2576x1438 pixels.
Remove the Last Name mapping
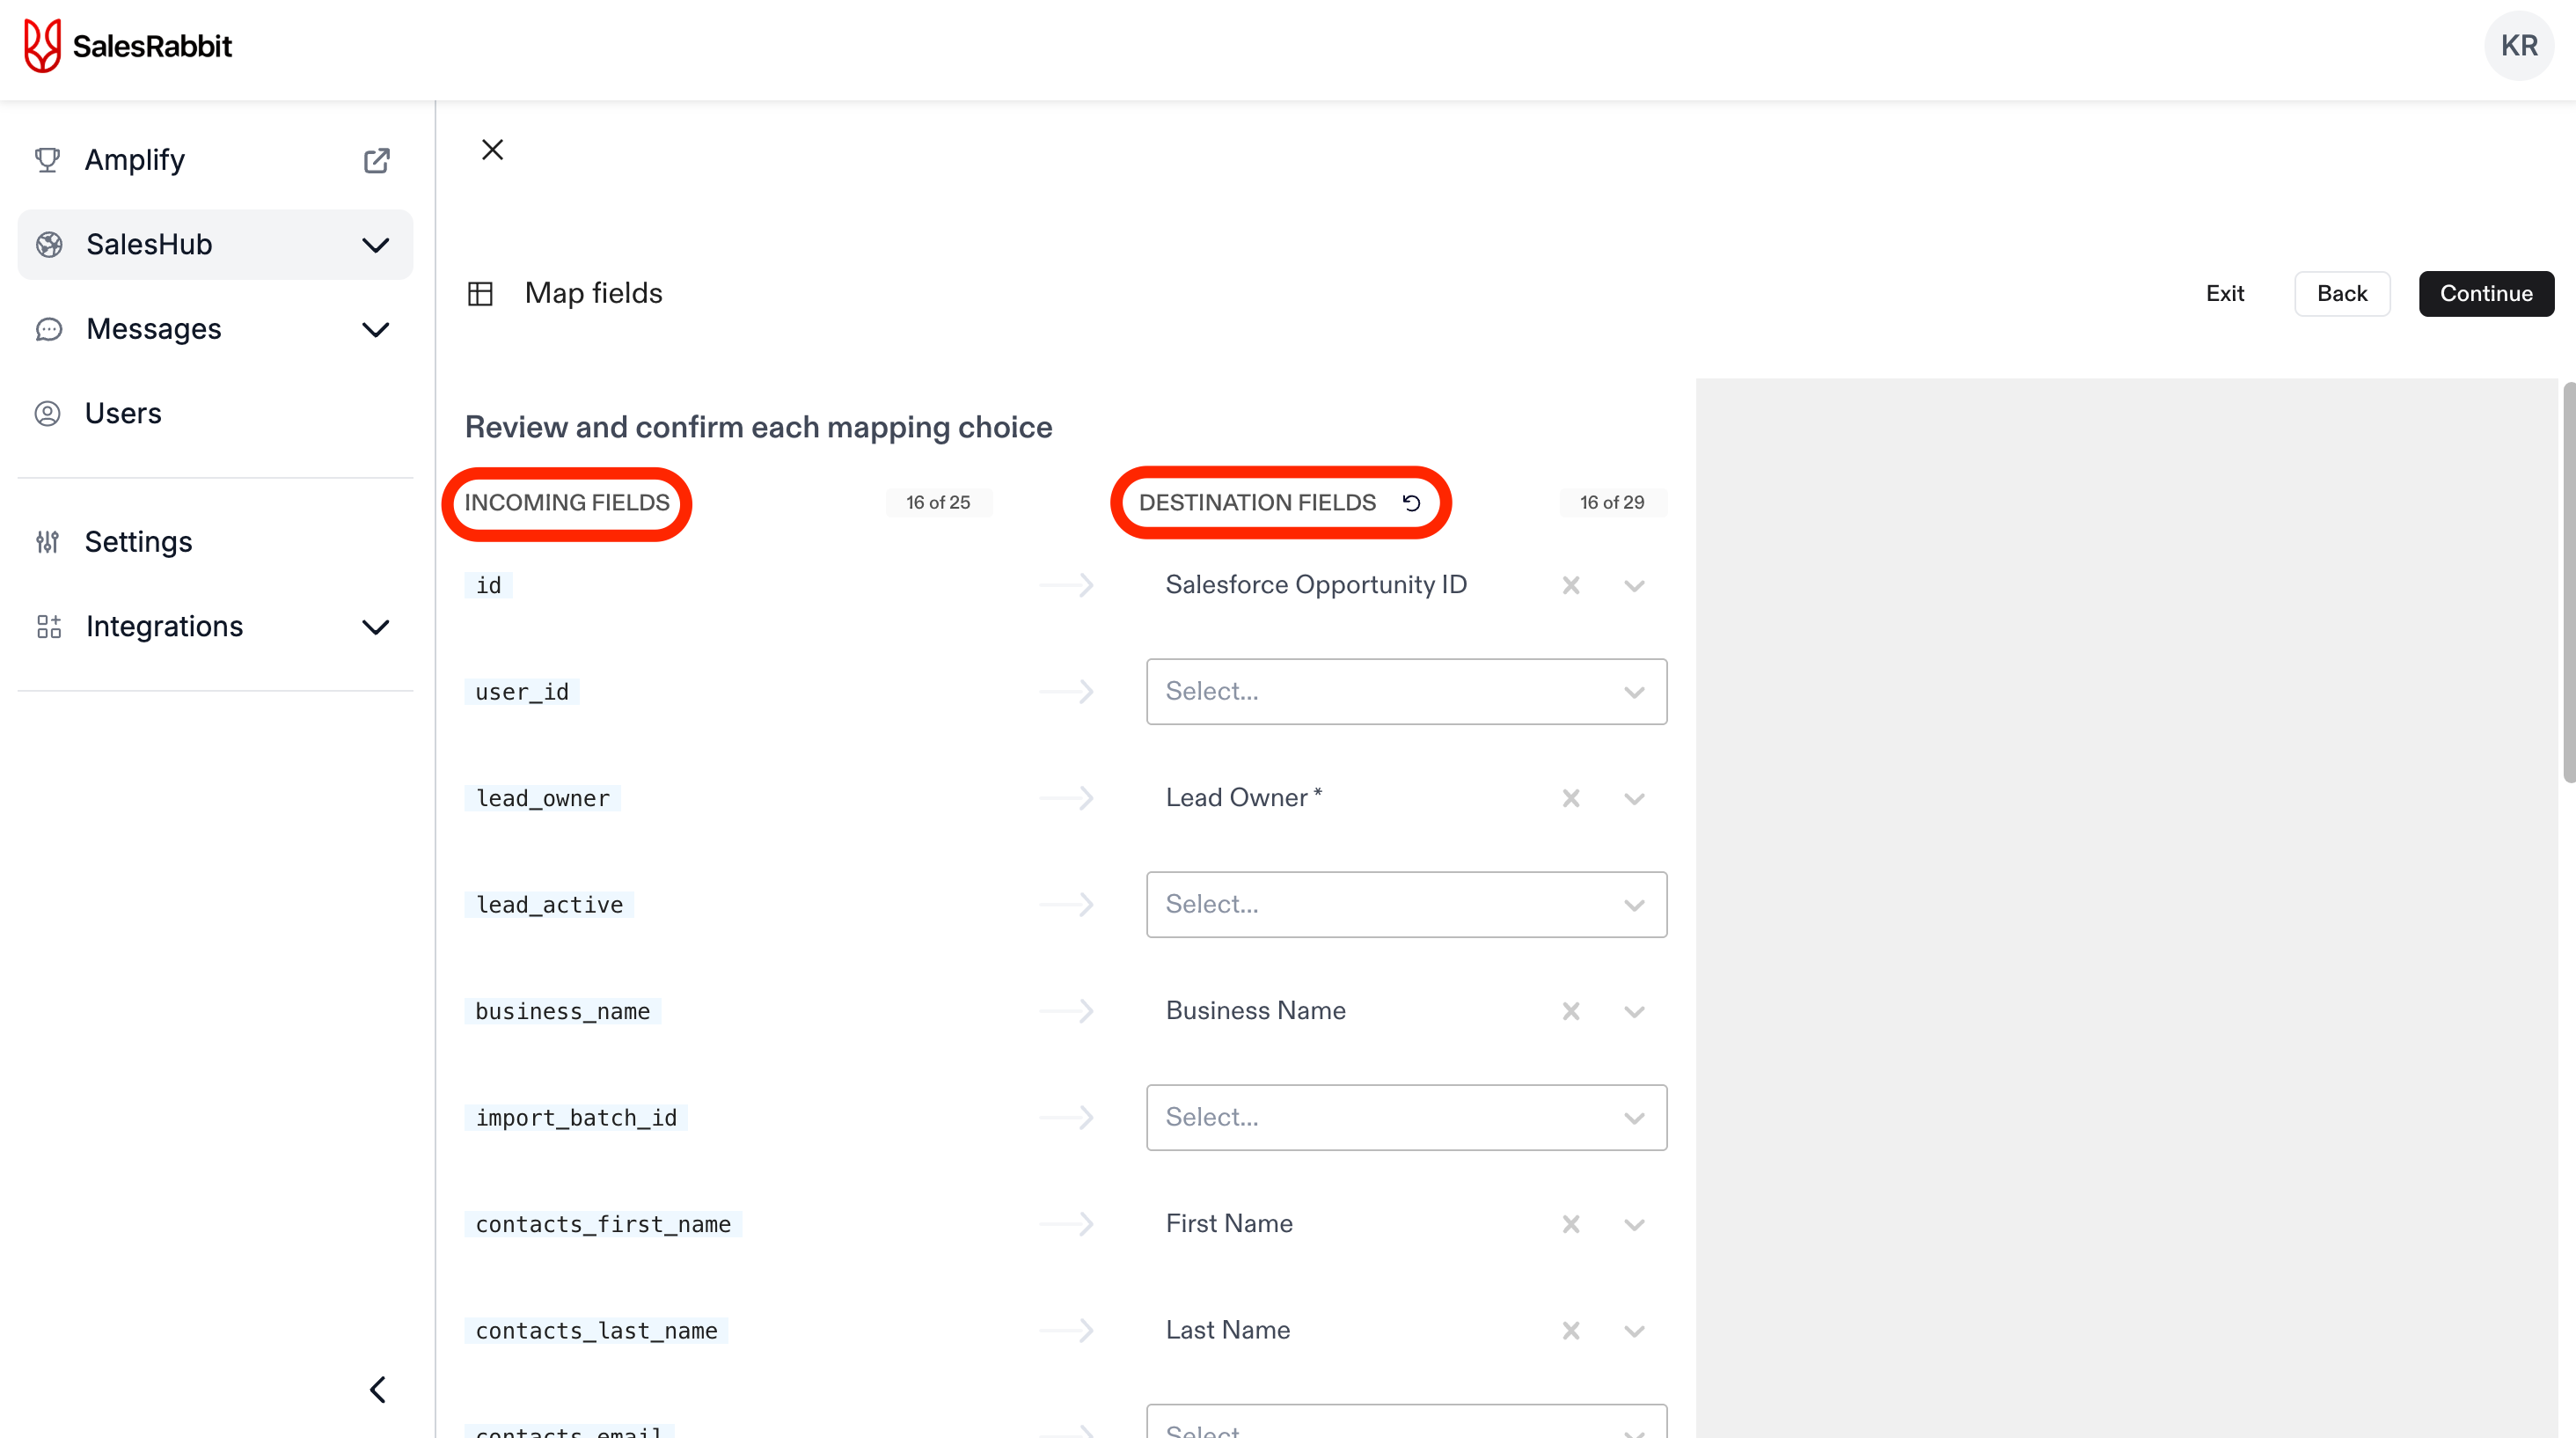pos(1571,1331)
